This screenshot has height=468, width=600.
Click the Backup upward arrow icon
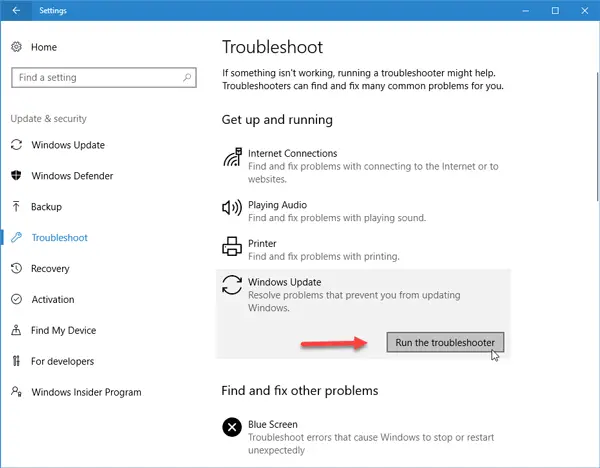click(16, 206)
